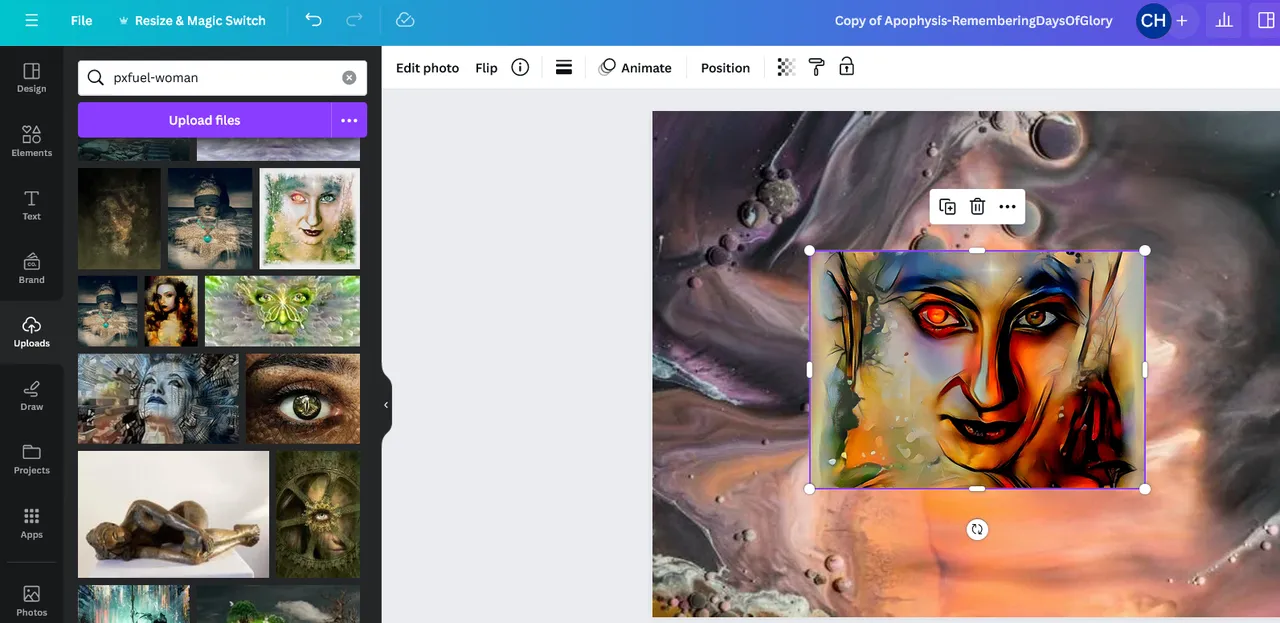Open the top-right layout panel icon
Image resolution: width=1280 pixels, height=623 pixels.
[x=1265, y=20]
